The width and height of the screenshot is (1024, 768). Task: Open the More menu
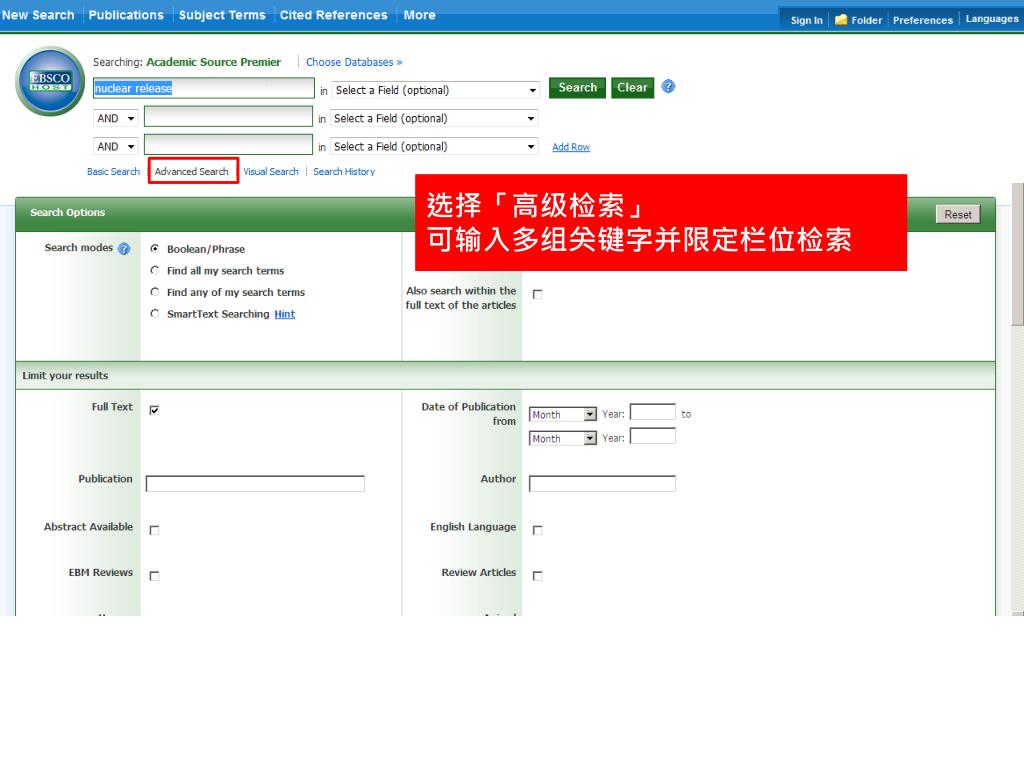(x=419, y=15)
